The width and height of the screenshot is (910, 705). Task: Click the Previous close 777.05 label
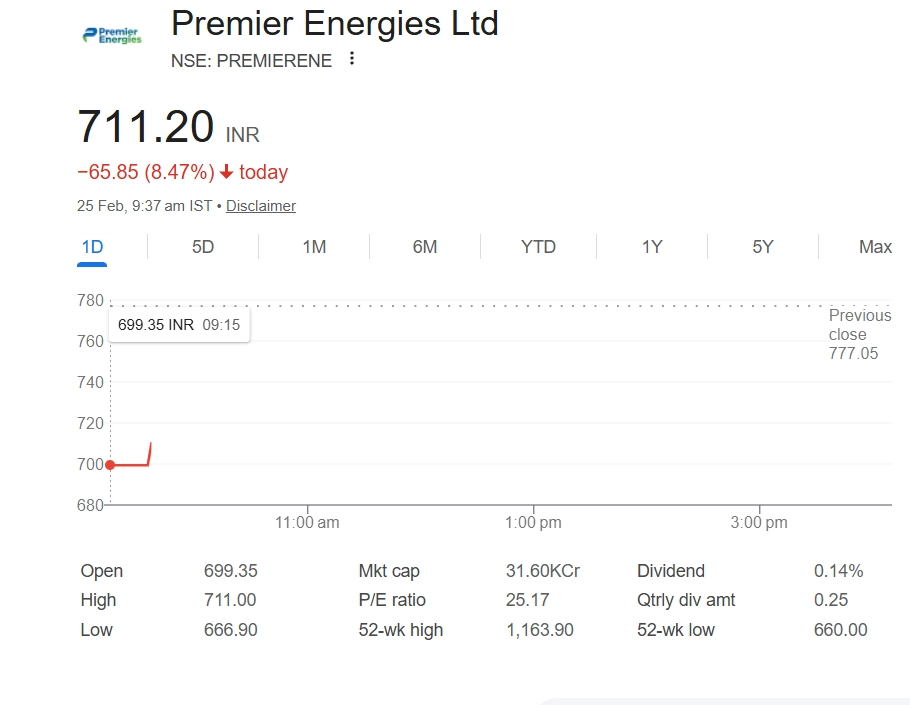click(x=858, y=334)
